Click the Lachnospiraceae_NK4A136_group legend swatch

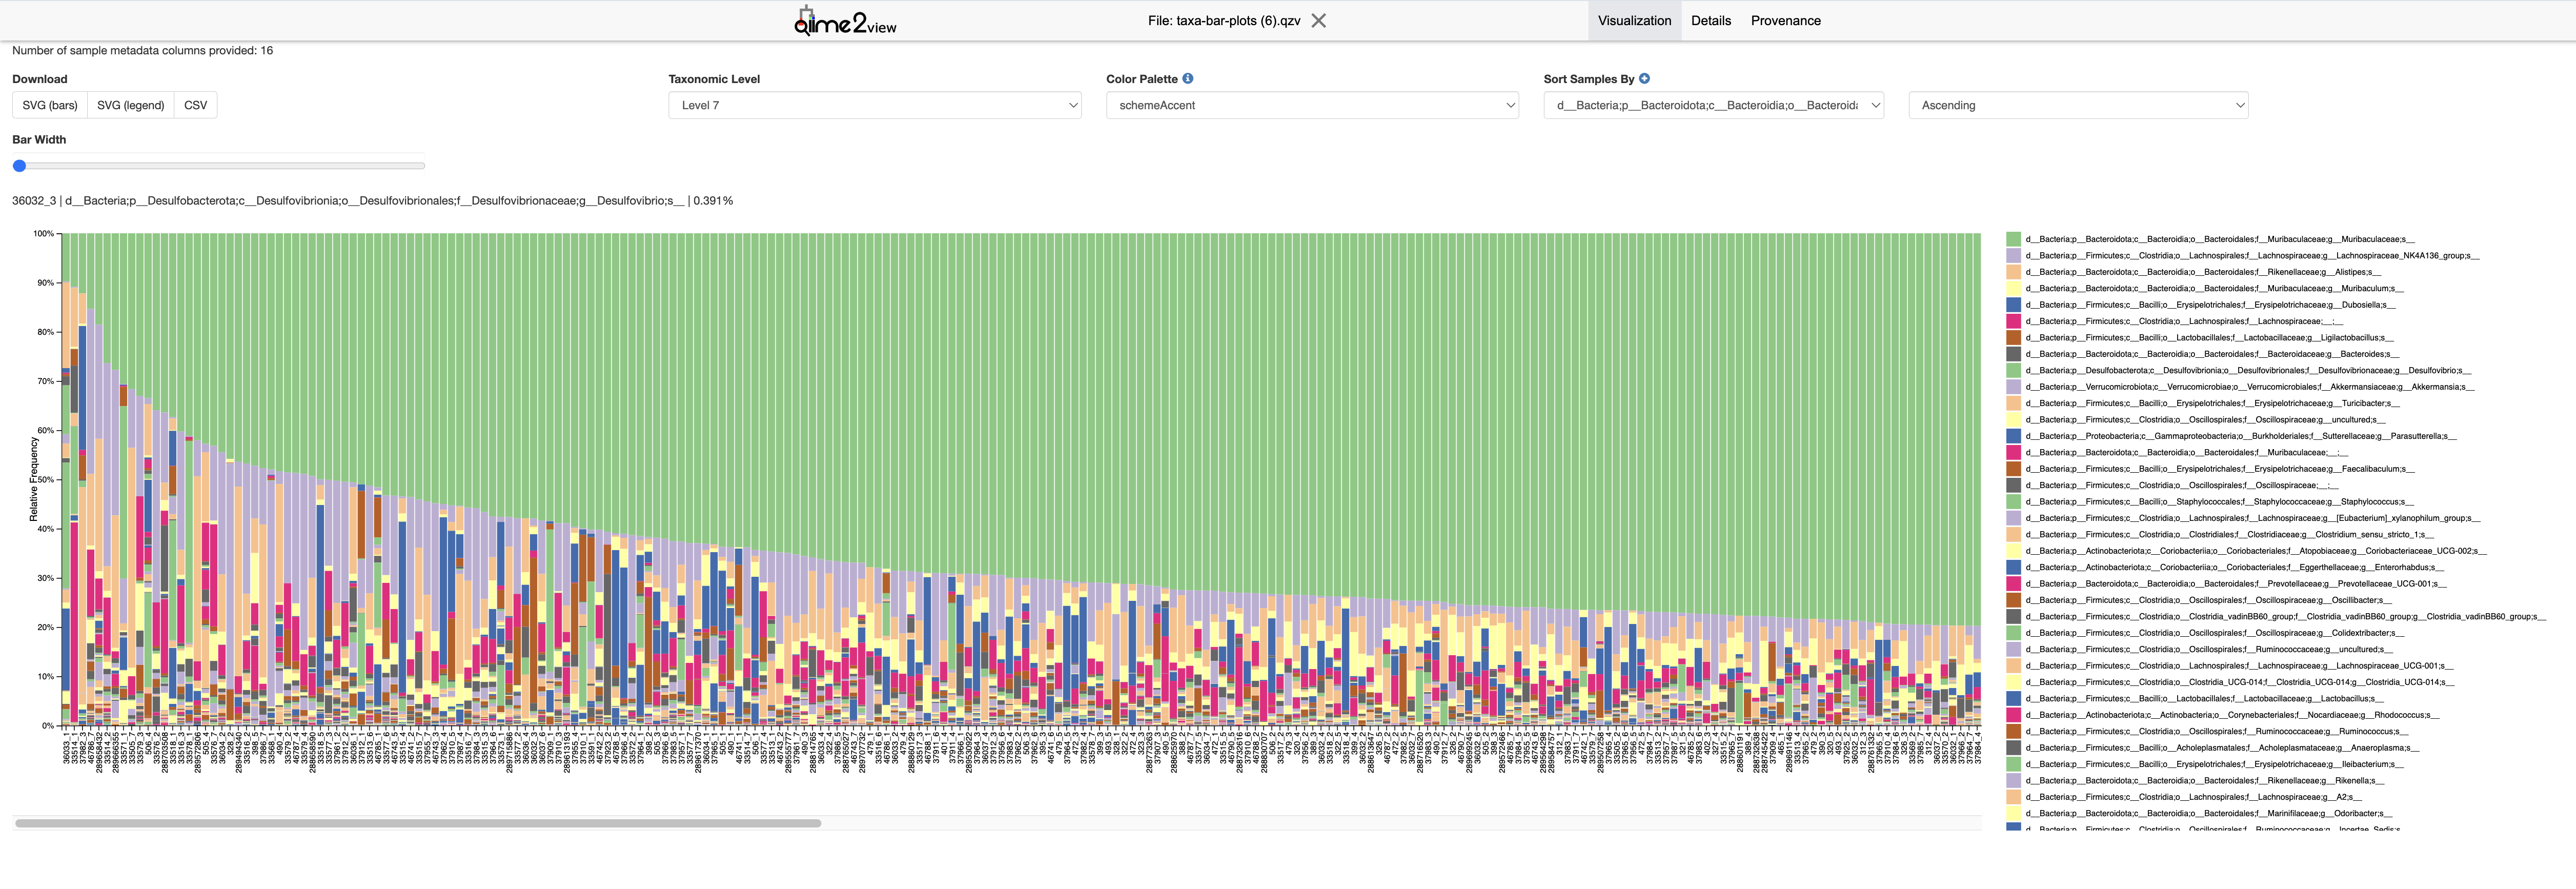coord(2013,256)
